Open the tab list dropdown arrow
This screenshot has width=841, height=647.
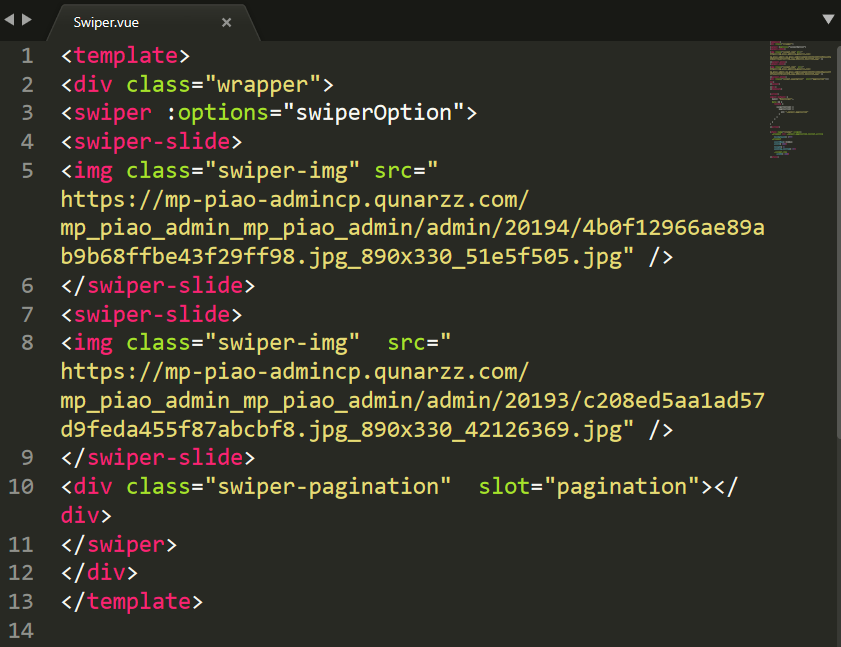tap(828, 19)
